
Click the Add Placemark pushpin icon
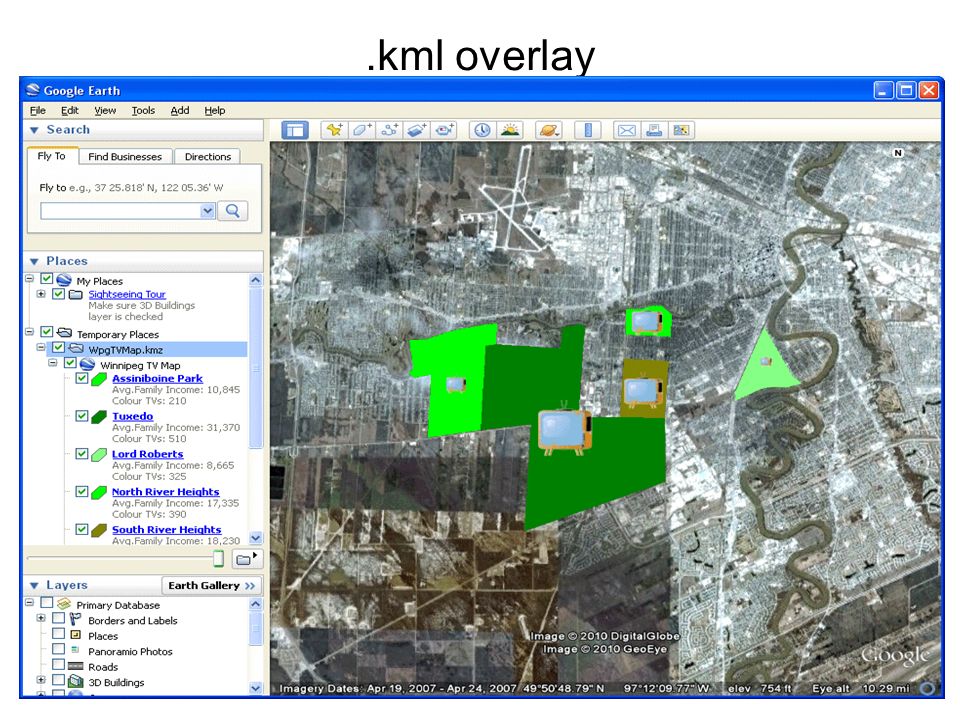(334, 130)
